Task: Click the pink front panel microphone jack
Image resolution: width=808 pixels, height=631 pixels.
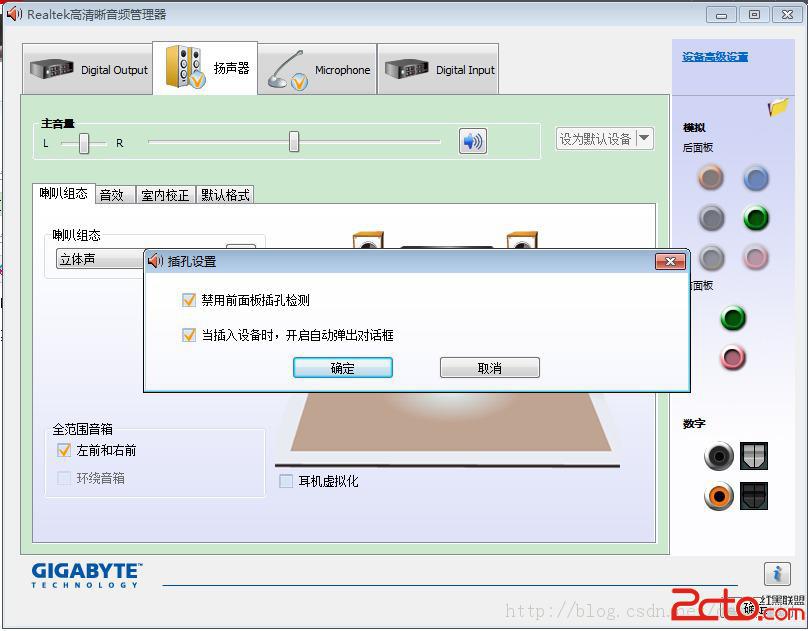Action: pyautogui.click(x=733, y=357)
